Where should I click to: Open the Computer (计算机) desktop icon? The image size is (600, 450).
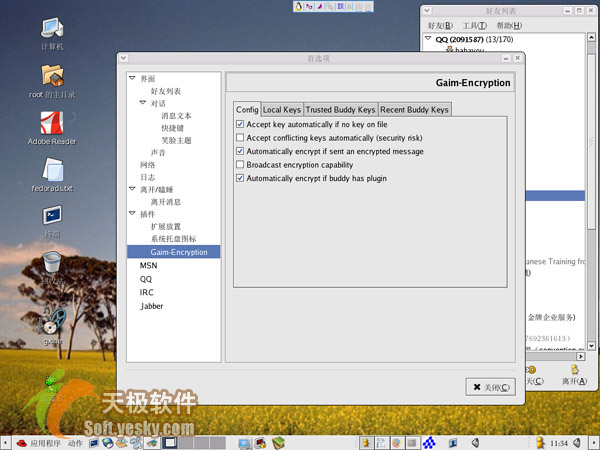[x=52, y=28]
